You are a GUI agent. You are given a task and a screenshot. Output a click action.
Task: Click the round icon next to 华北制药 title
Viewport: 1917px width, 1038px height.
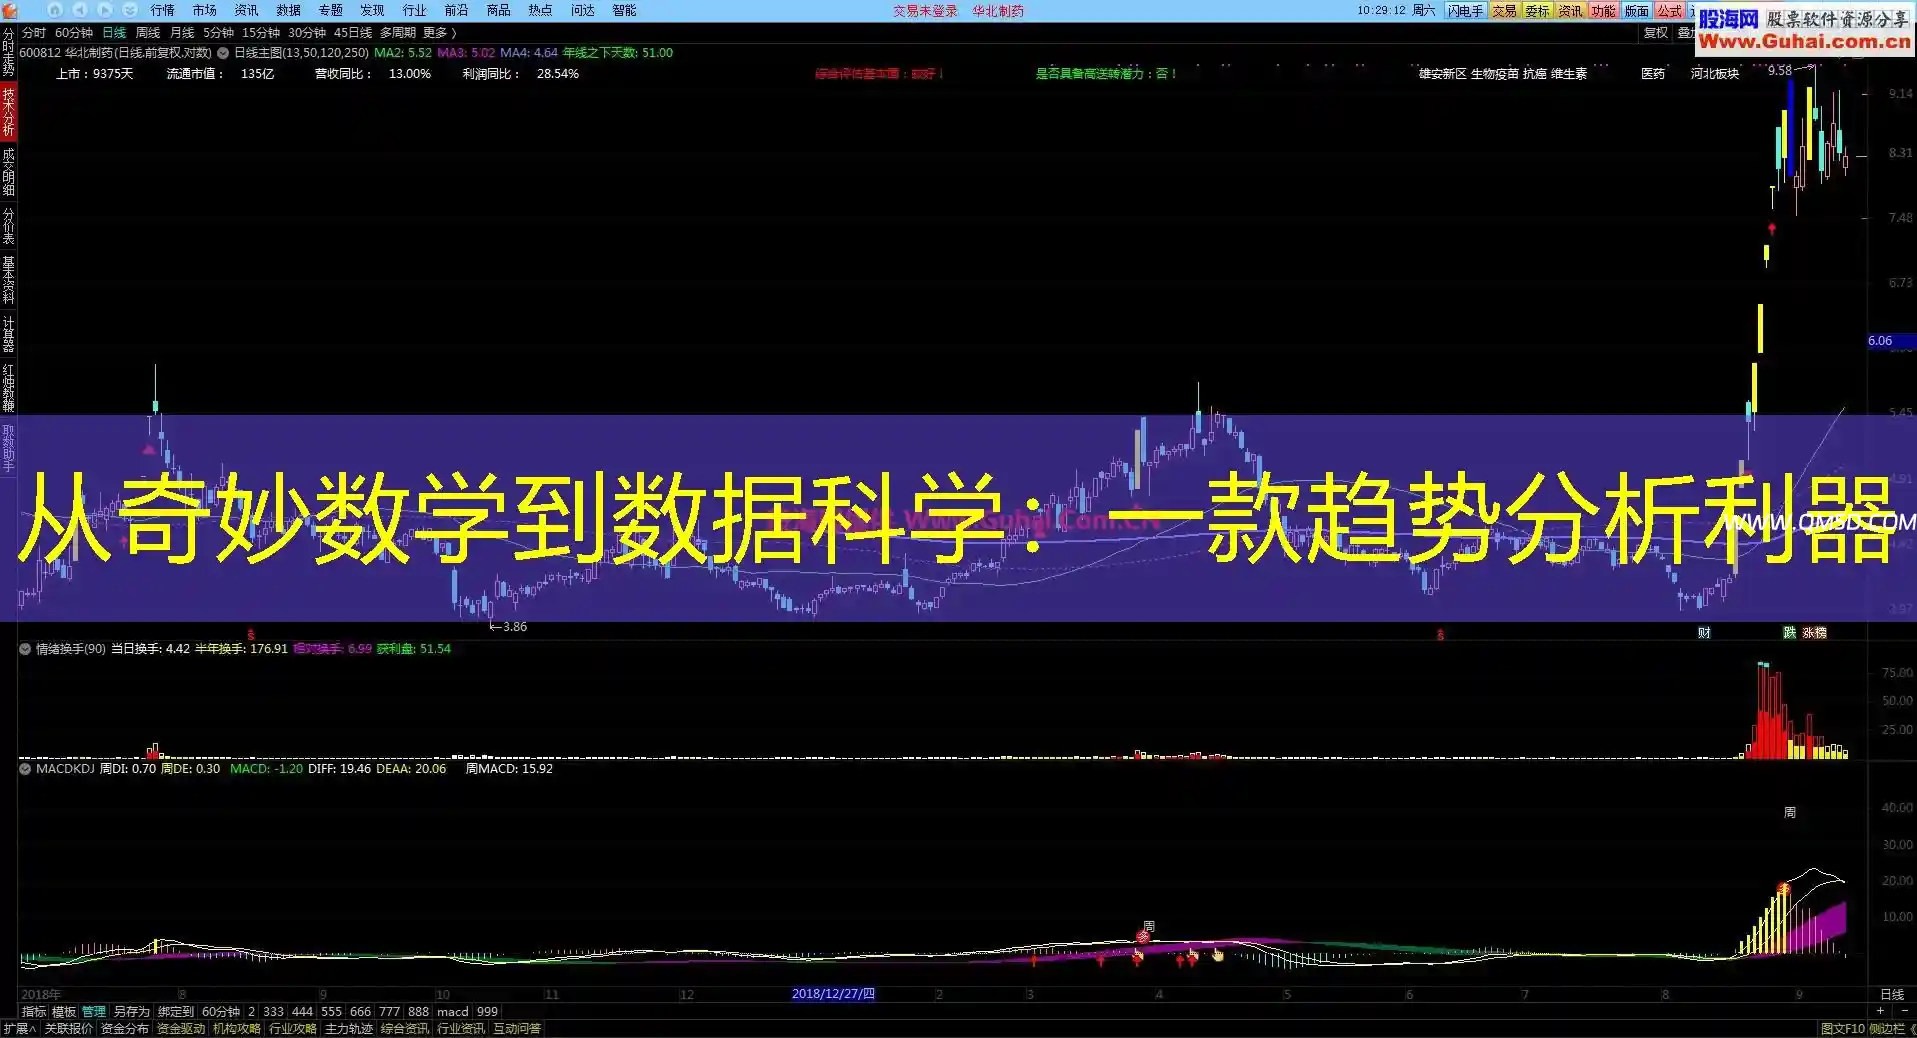click(x=223, y=53)
